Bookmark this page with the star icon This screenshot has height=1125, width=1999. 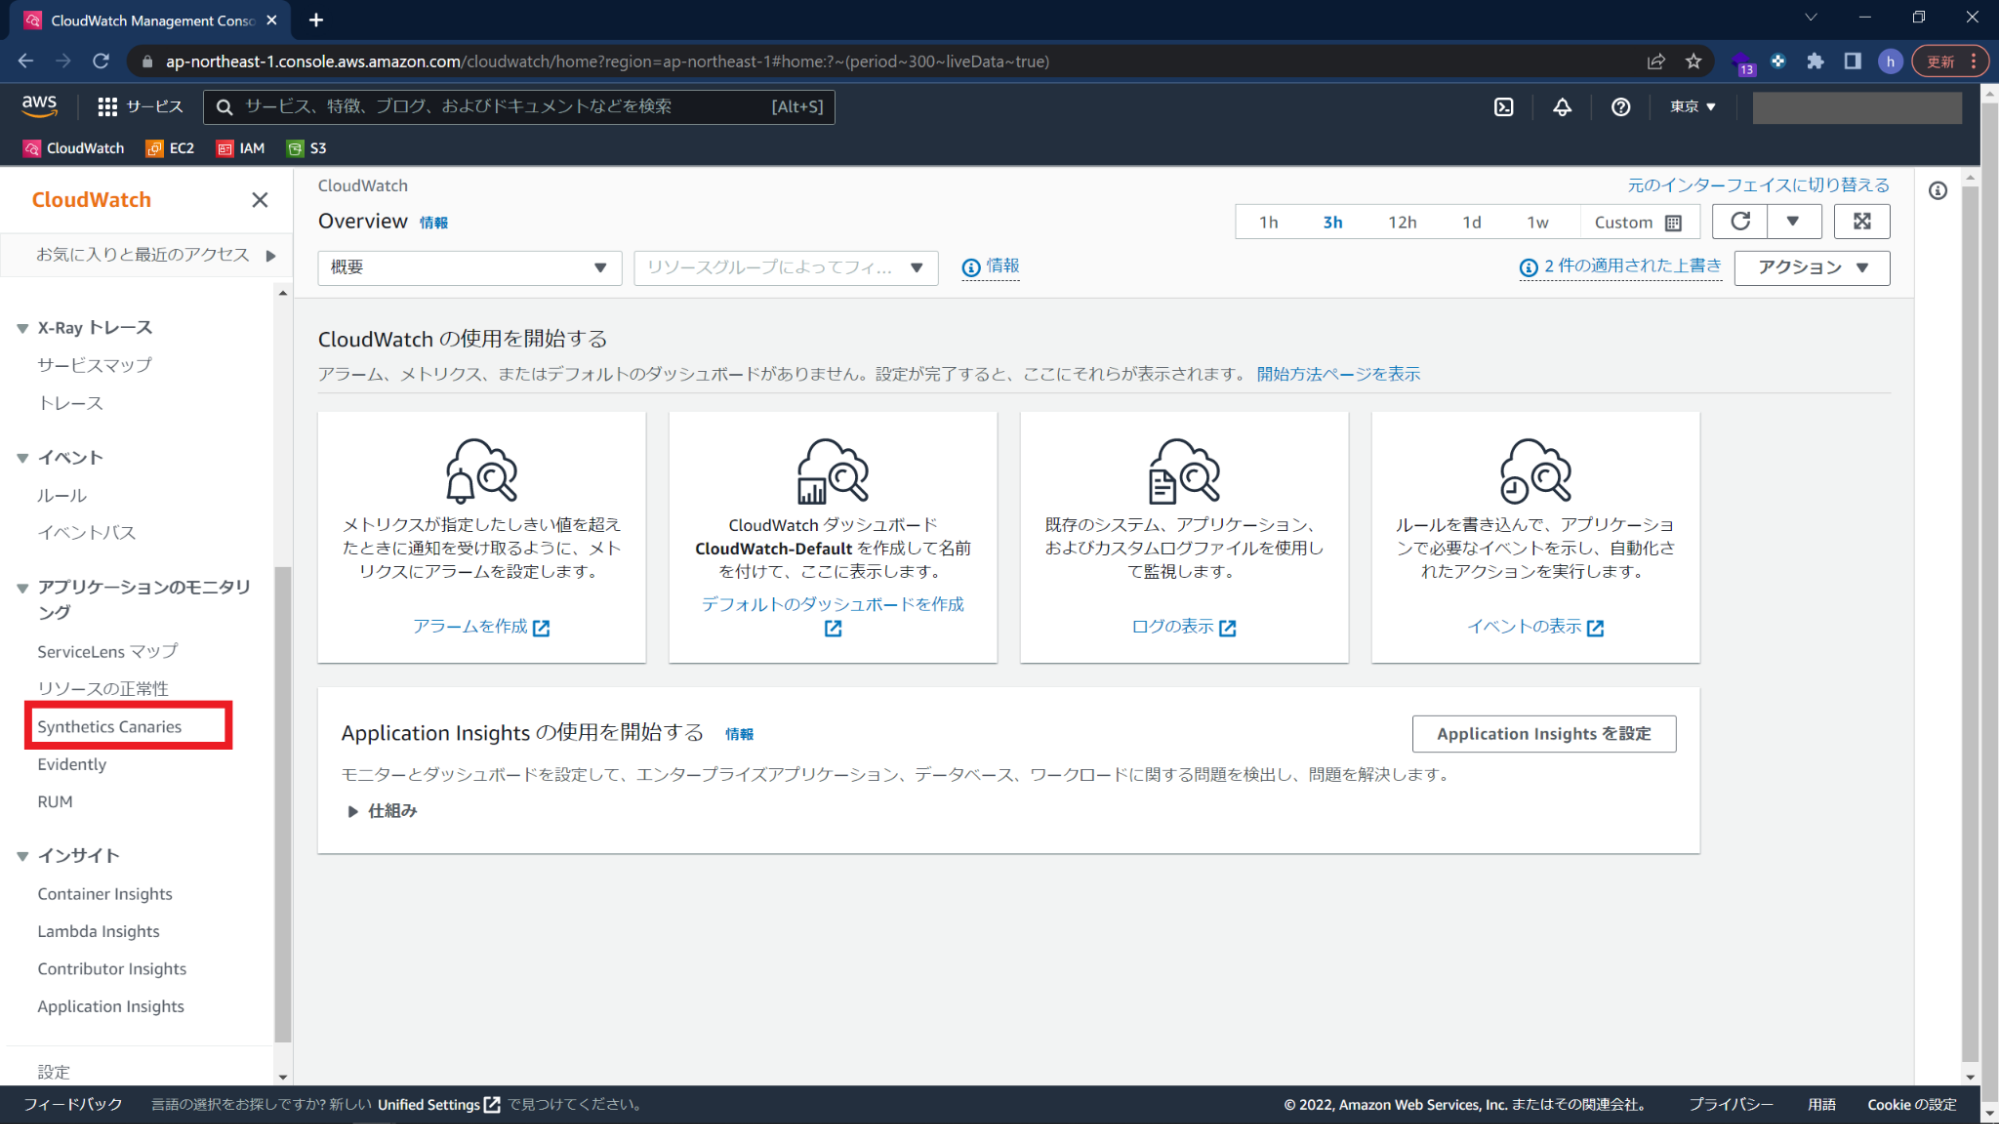click(x=1693, y=61)
